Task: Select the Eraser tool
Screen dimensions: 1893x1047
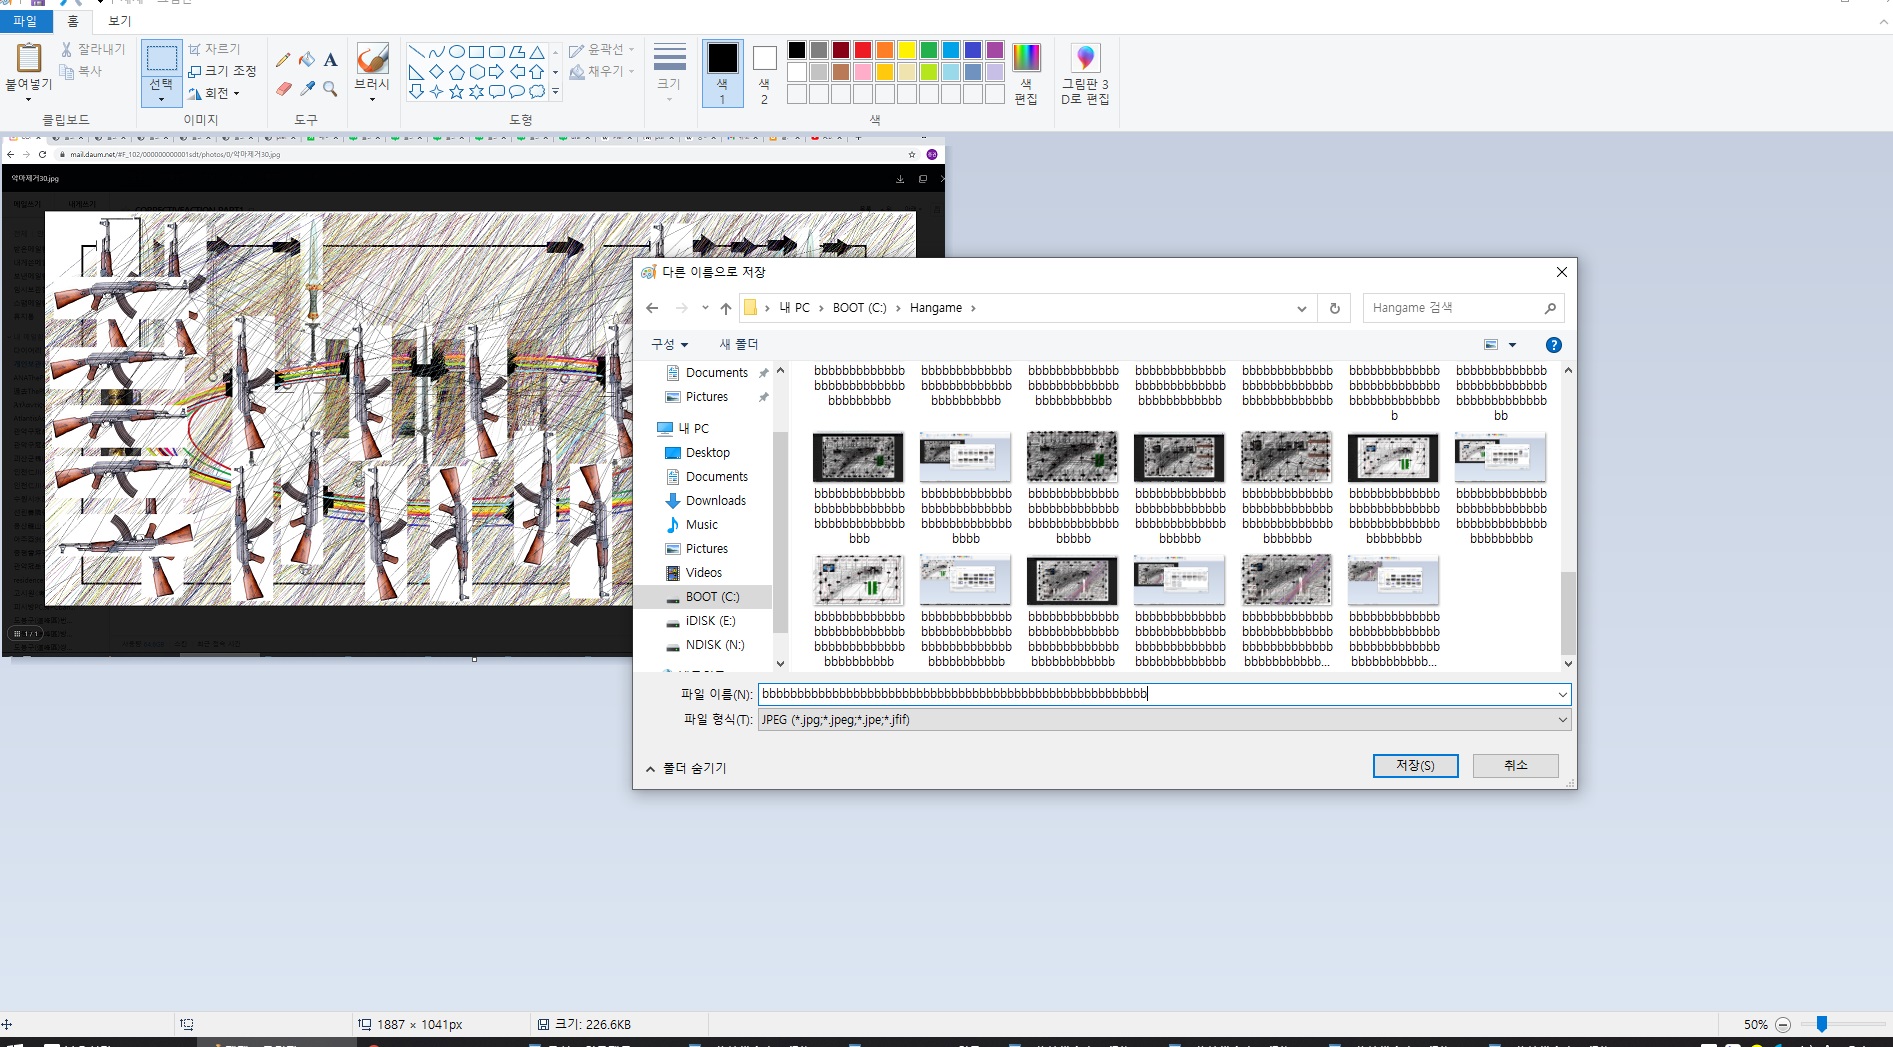Action: tap(284, 89)
